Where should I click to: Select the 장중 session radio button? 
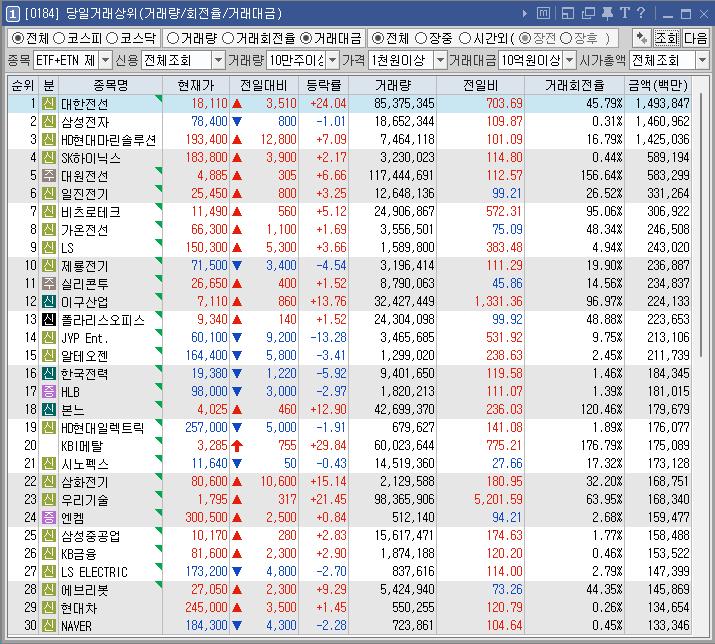421,38
